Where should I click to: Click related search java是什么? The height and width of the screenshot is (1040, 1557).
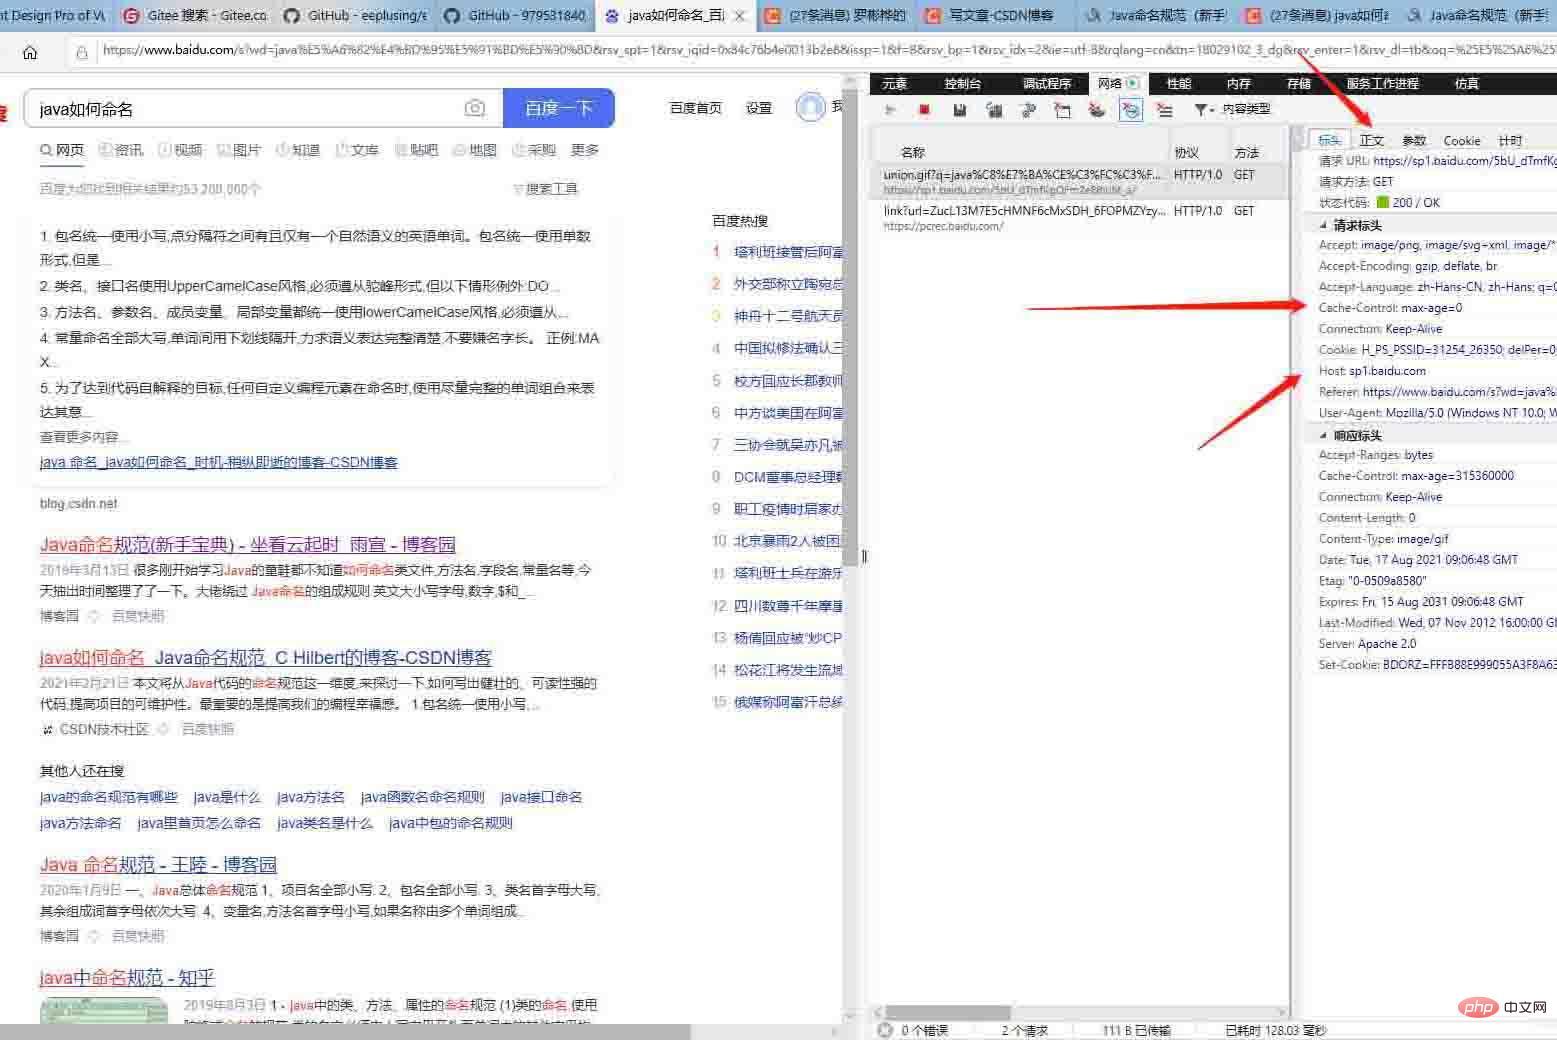pyautogui.click(x=227, y=797)
